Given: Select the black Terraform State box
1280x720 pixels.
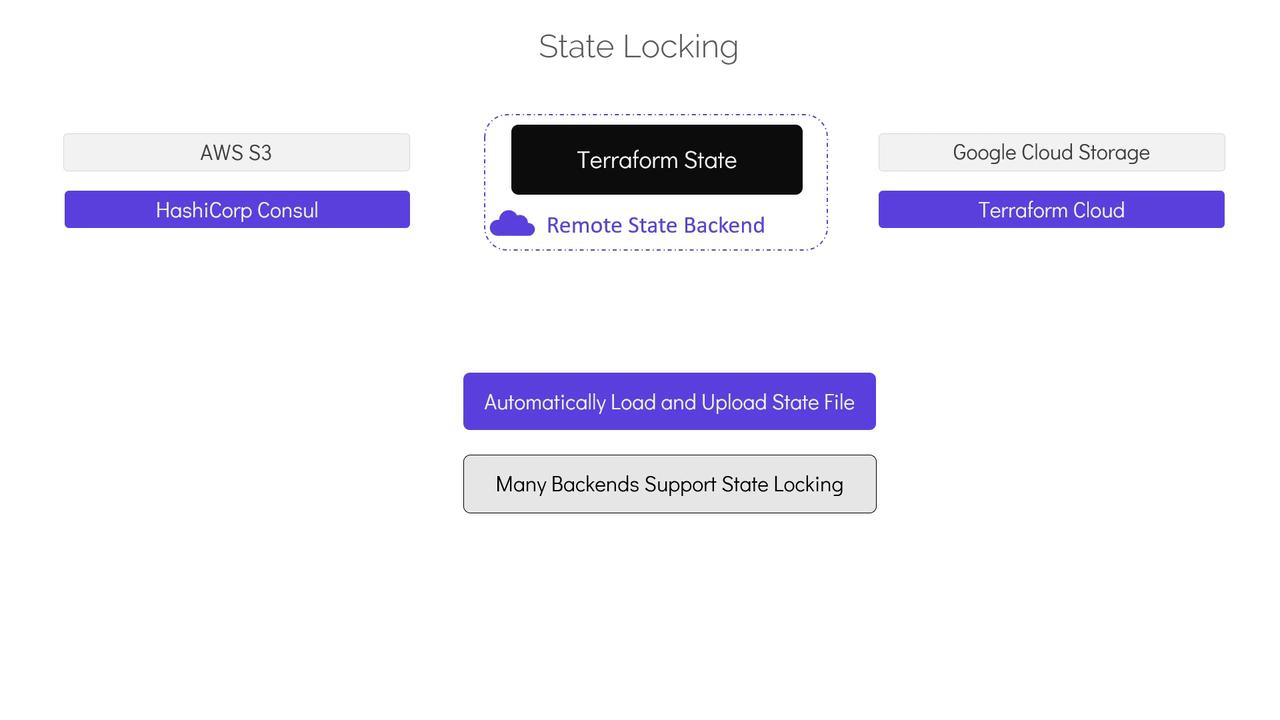Looking at the screenshot, I should pyautogui.click(x=656, y=160).
